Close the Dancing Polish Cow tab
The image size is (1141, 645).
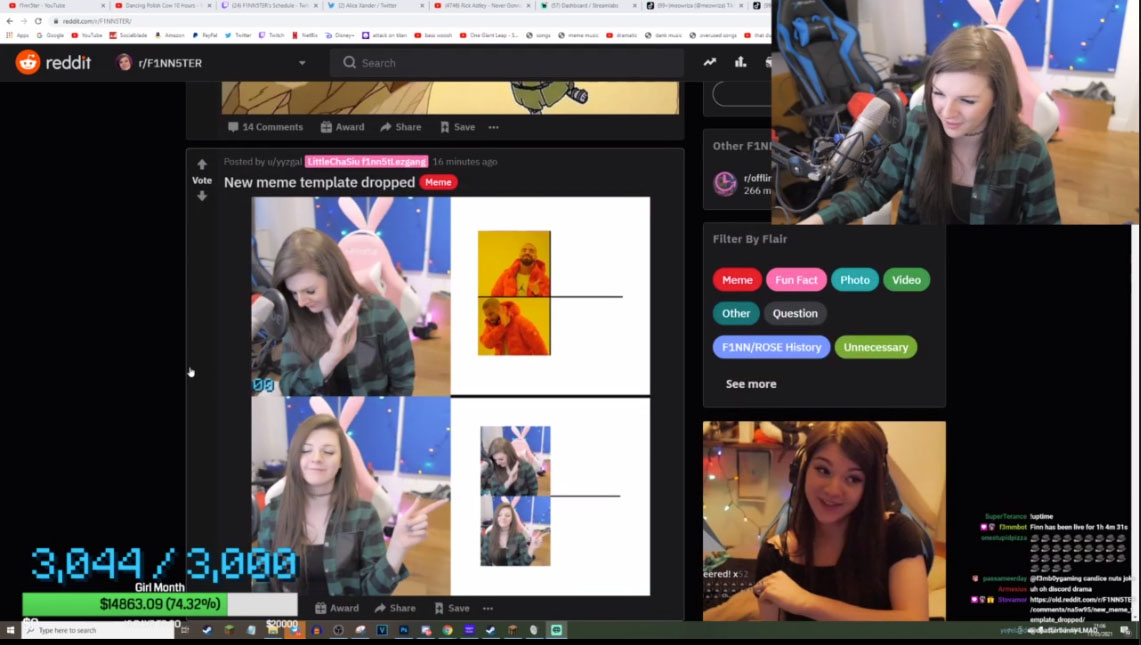(x=210, y=5)
